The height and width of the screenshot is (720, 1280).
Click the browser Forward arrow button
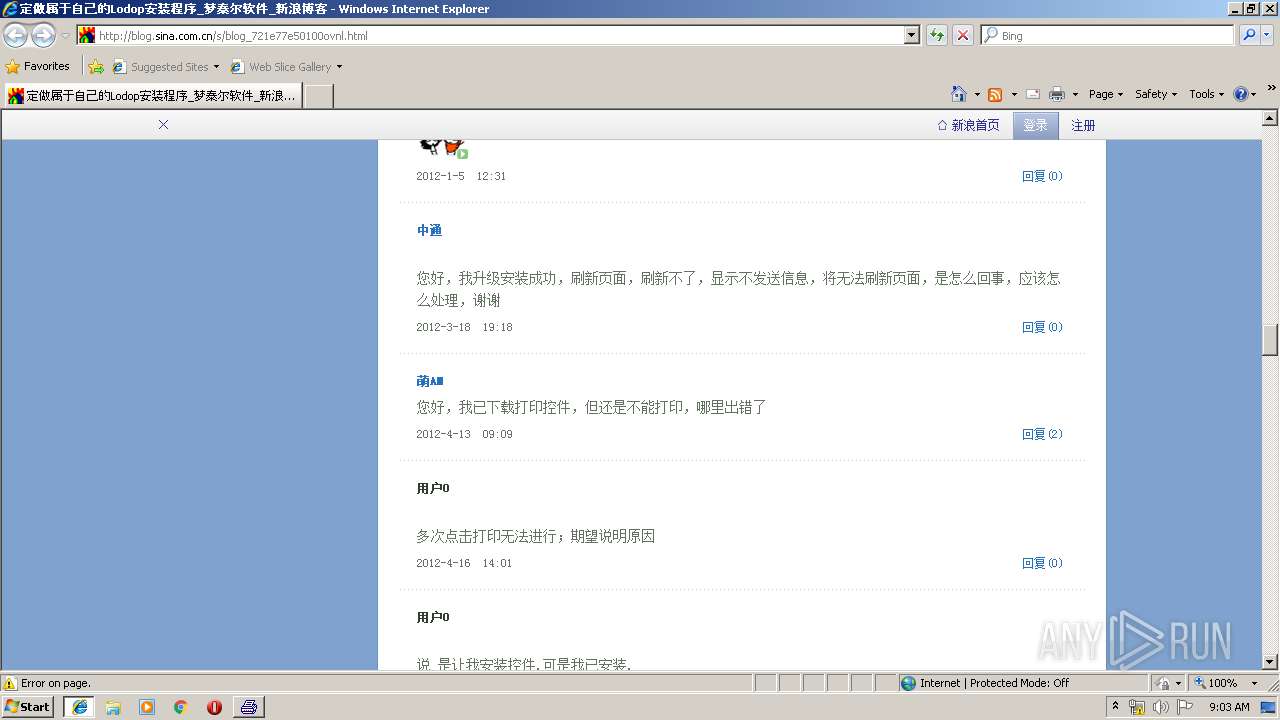click(43, 35)
